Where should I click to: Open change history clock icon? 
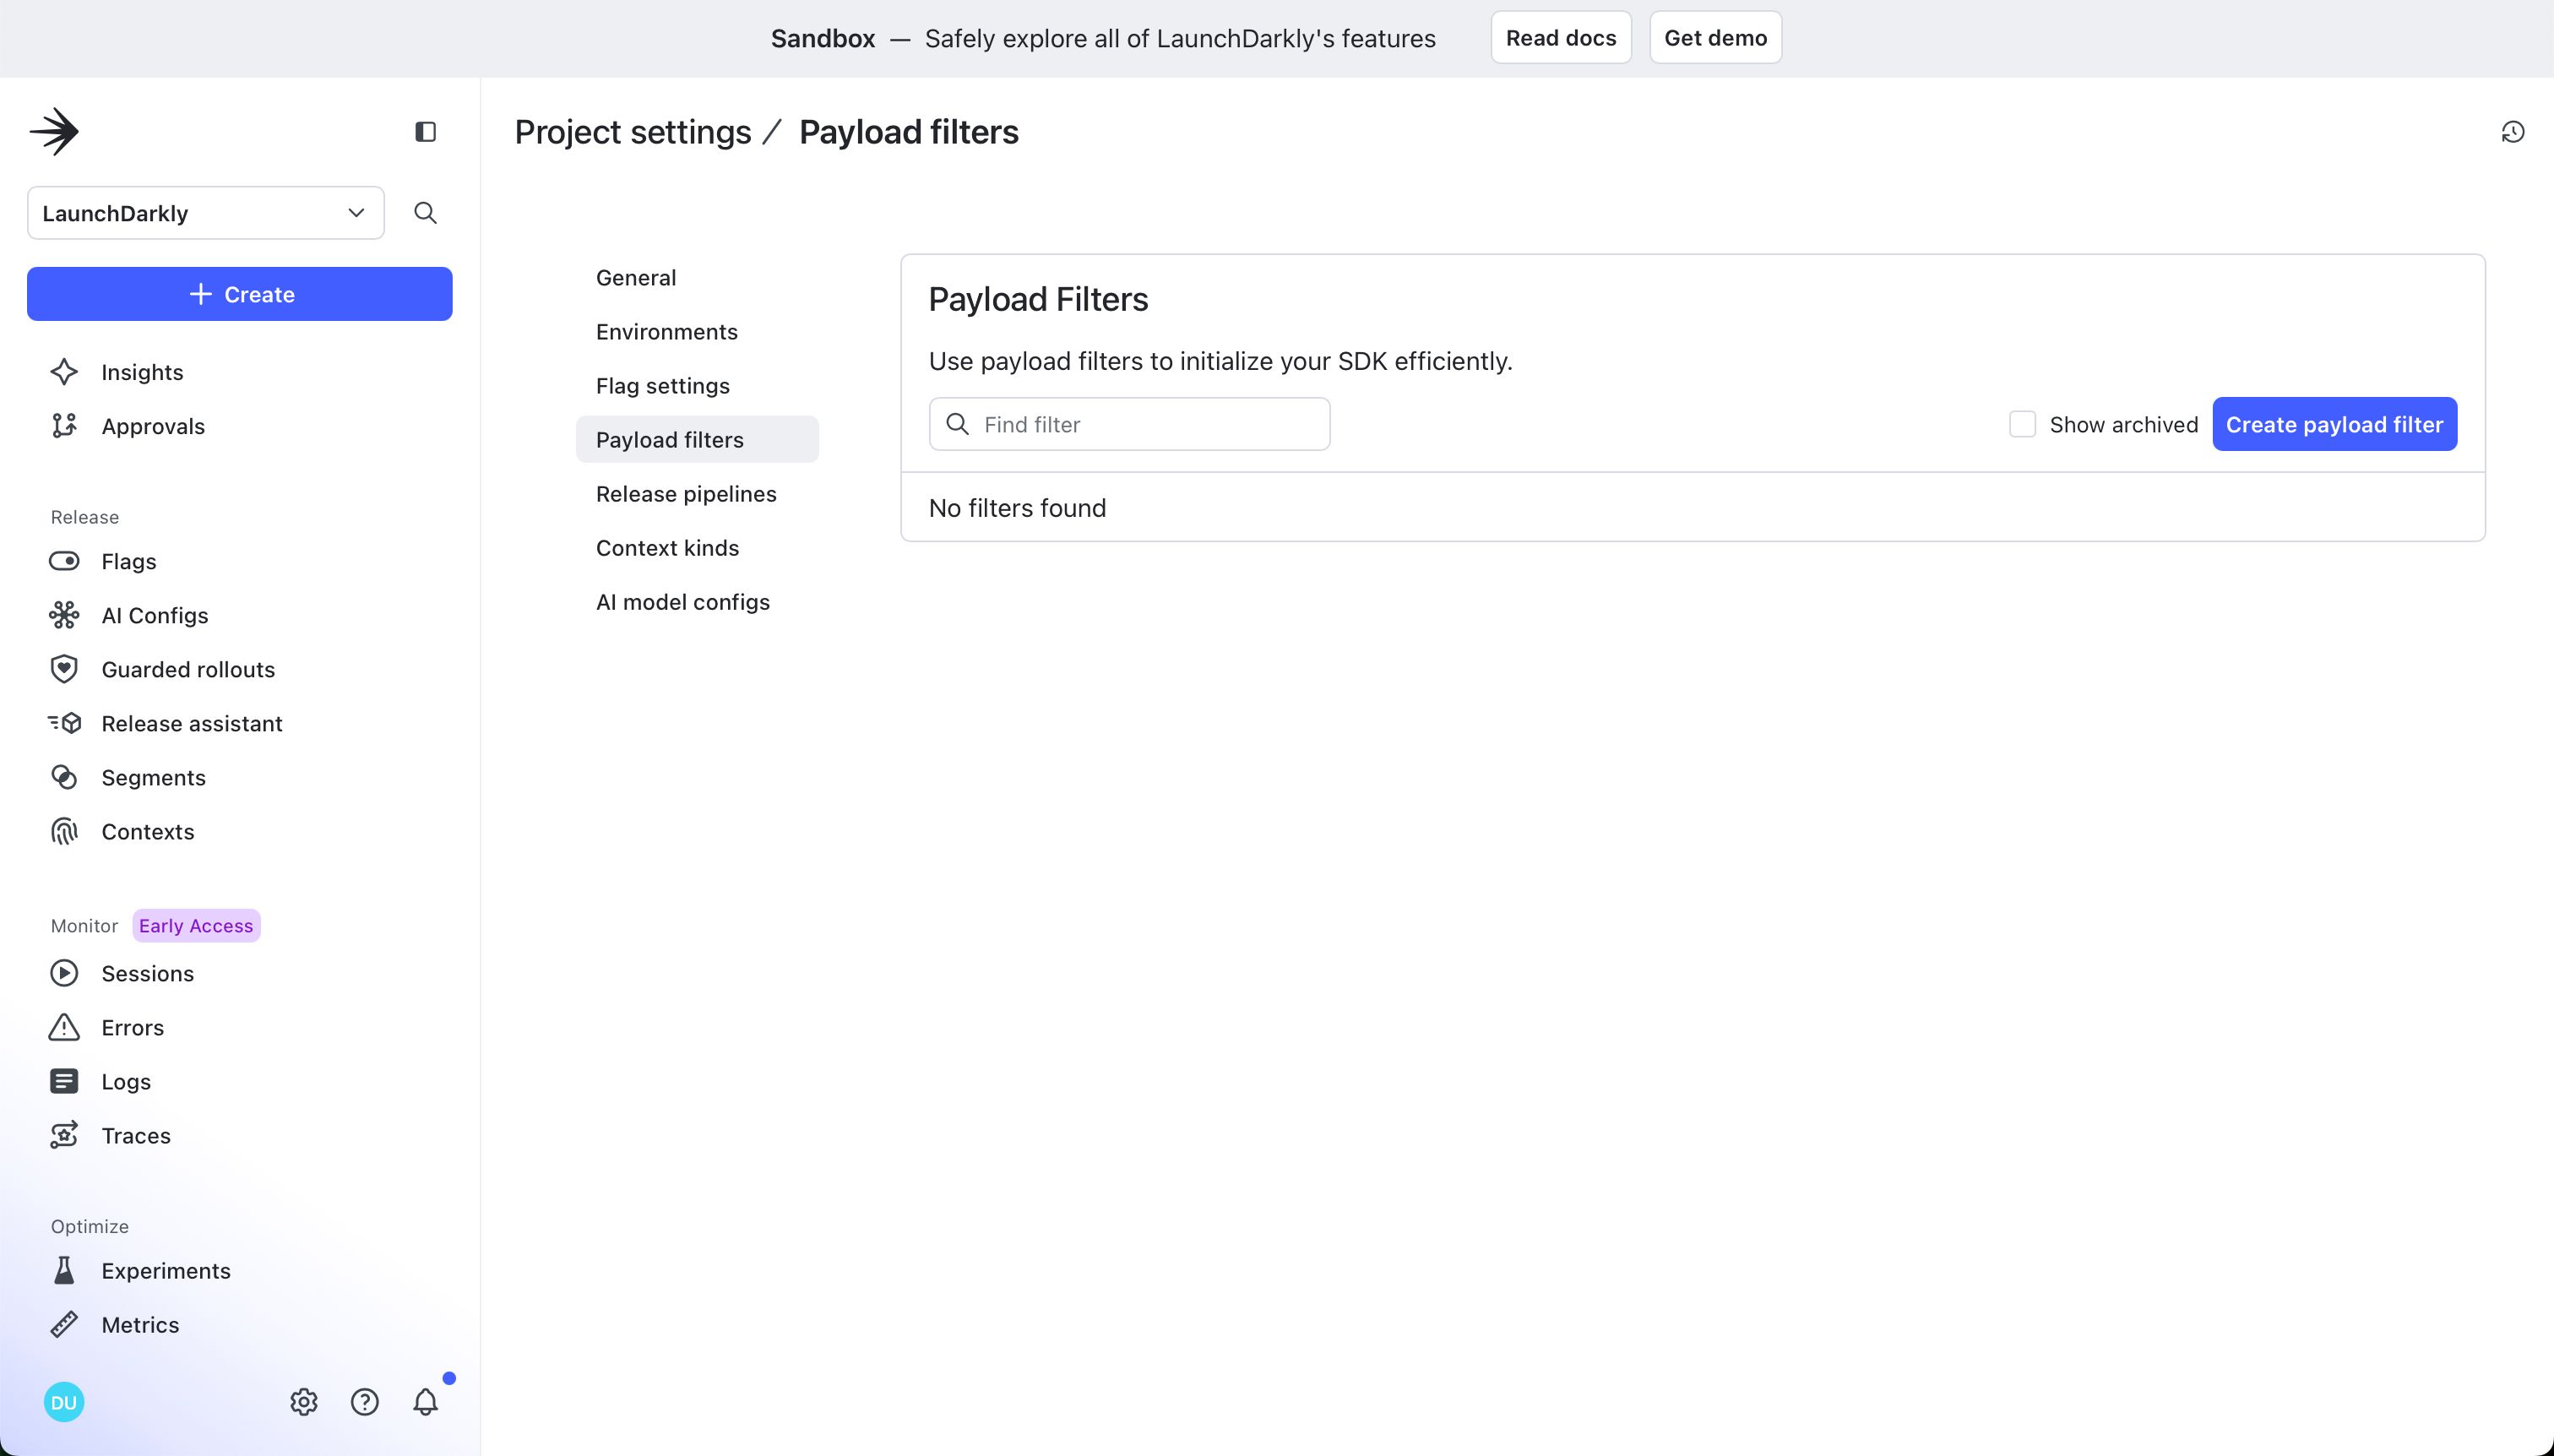(2512, 132)
